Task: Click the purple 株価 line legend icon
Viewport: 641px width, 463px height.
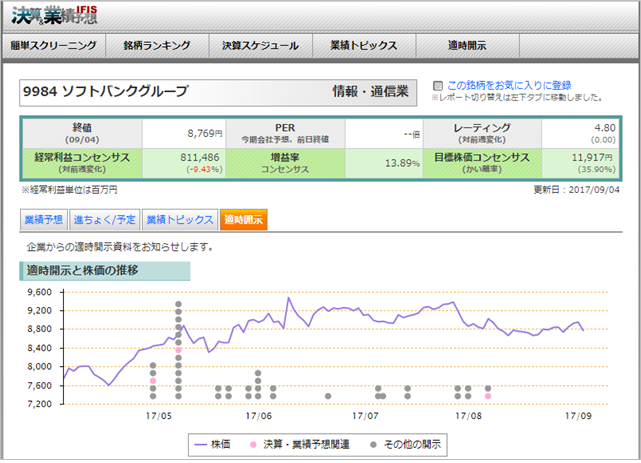Action: (x=203, y=442)
